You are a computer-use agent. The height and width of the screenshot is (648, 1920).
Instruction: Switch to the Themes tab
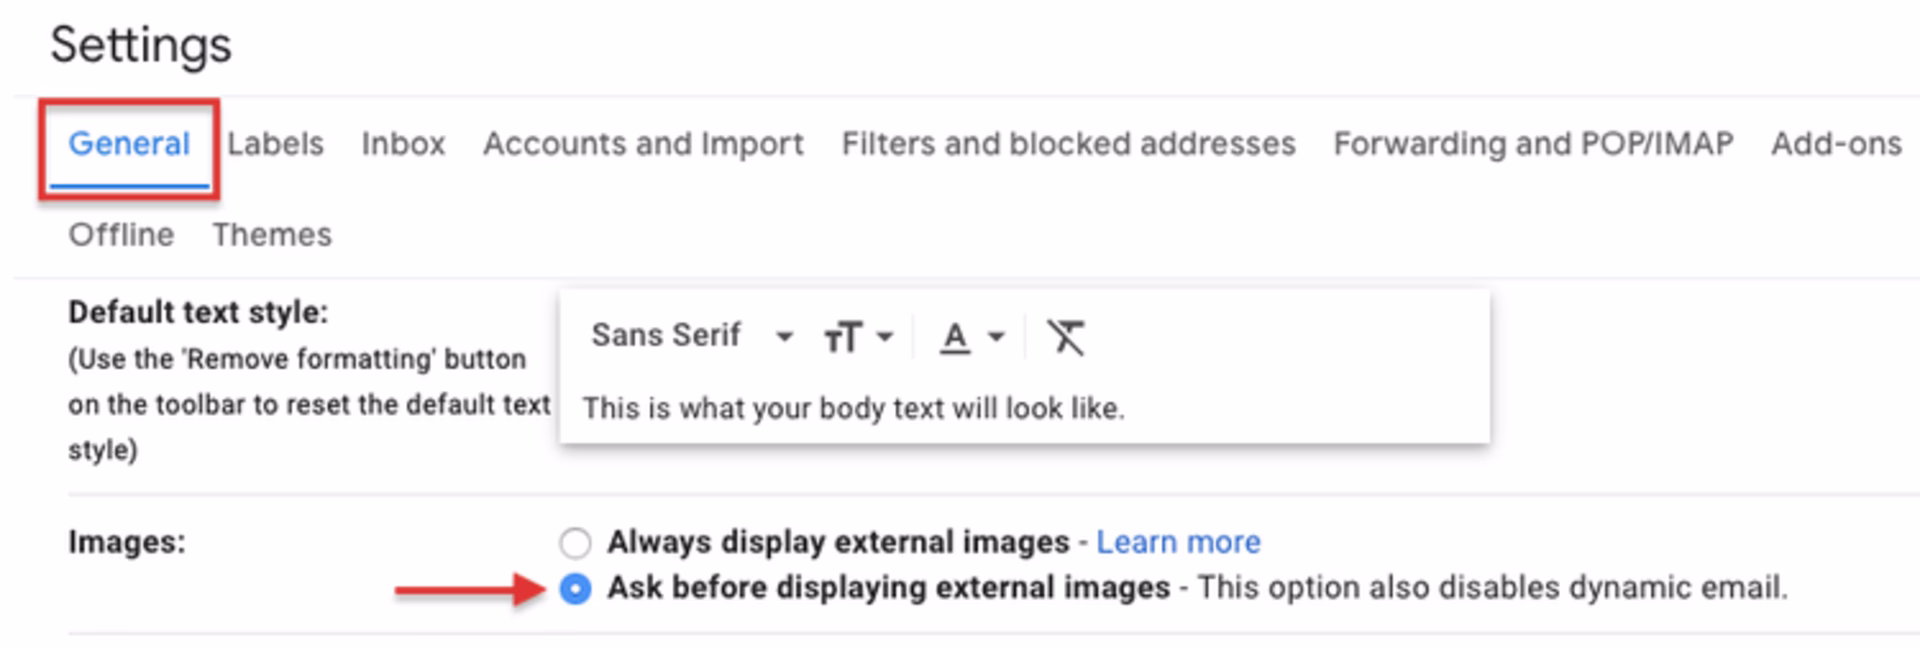272,235
